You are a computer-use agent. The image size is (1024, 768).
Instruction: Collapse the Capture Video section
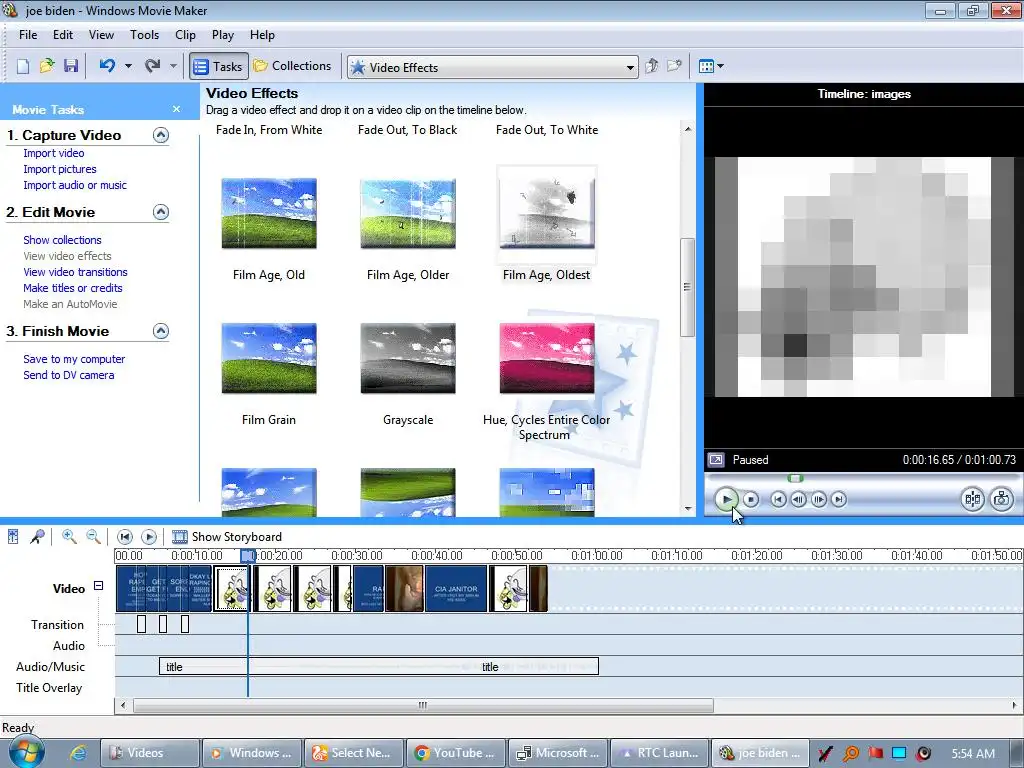pyautogui.click(x=161, y=135)
